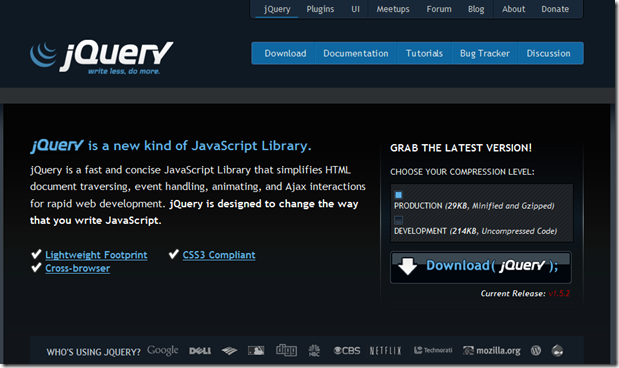This screenshot has height=368, width=619.
Task: Select the Development uncompressed option
Action: 398,220
